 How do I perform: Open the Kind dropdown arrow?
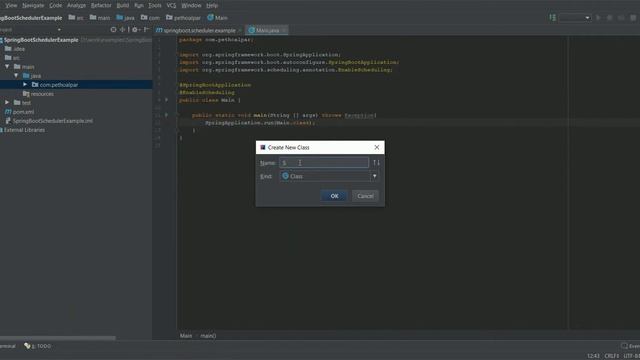374,176
